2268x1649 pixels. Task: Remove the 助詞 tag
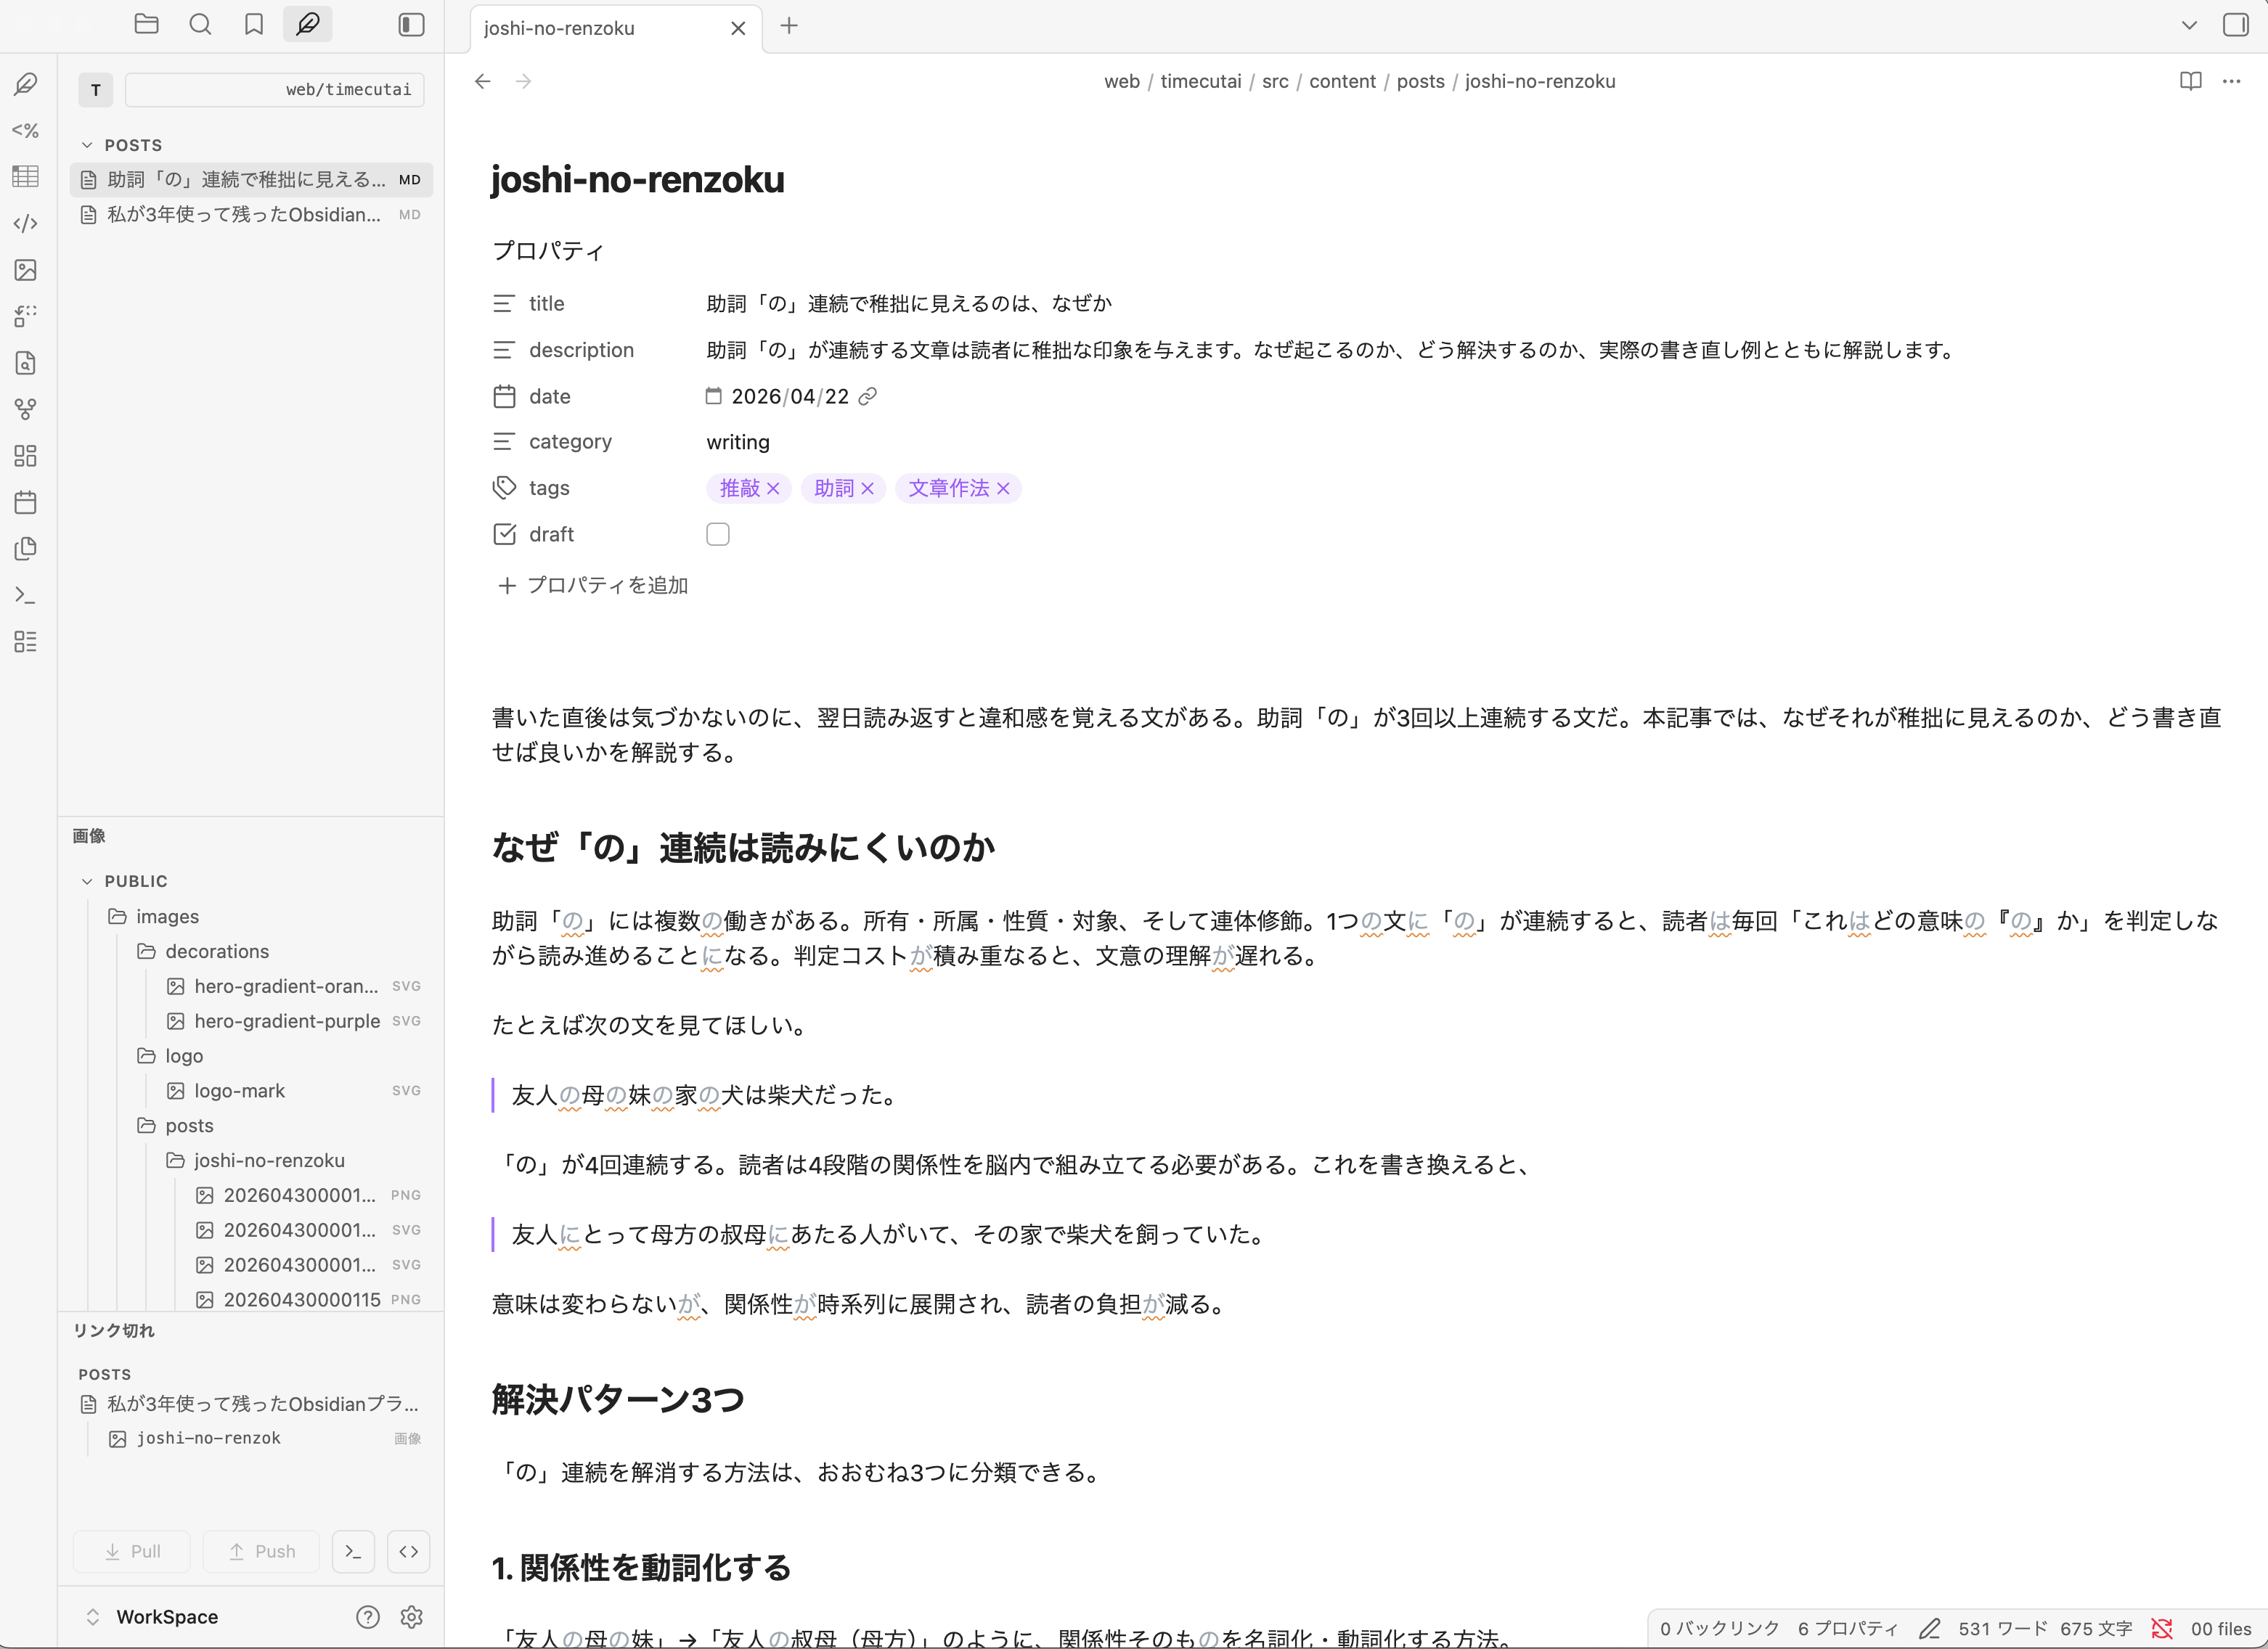[867, 489]
